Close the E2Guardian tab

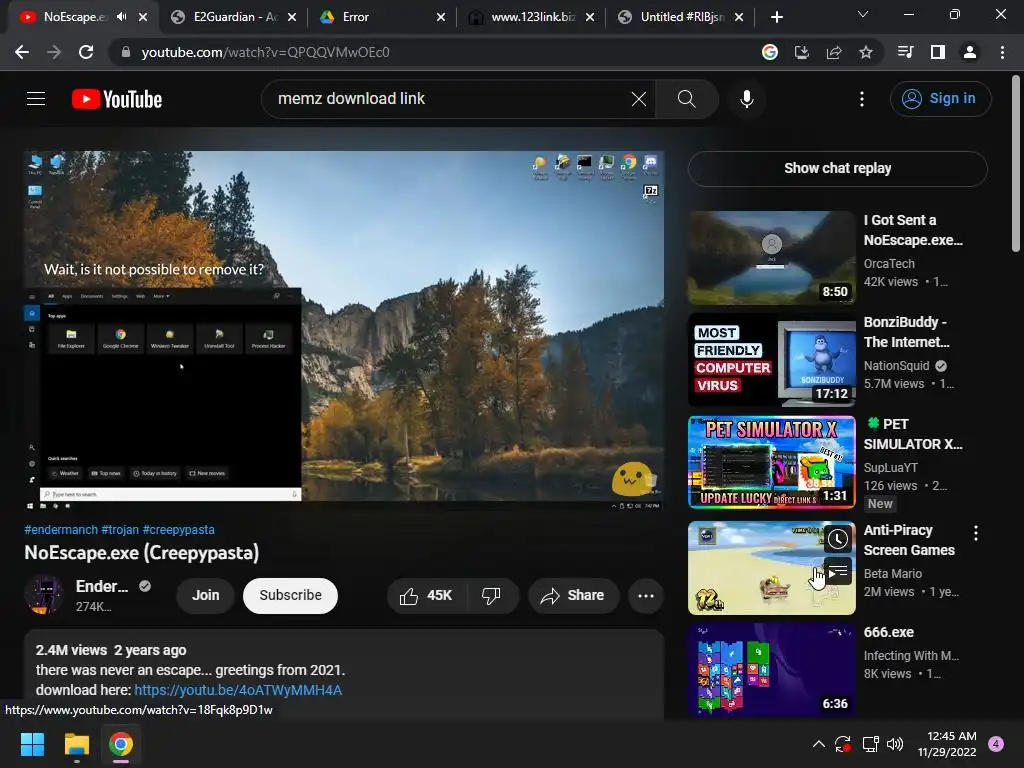[292, 17]
